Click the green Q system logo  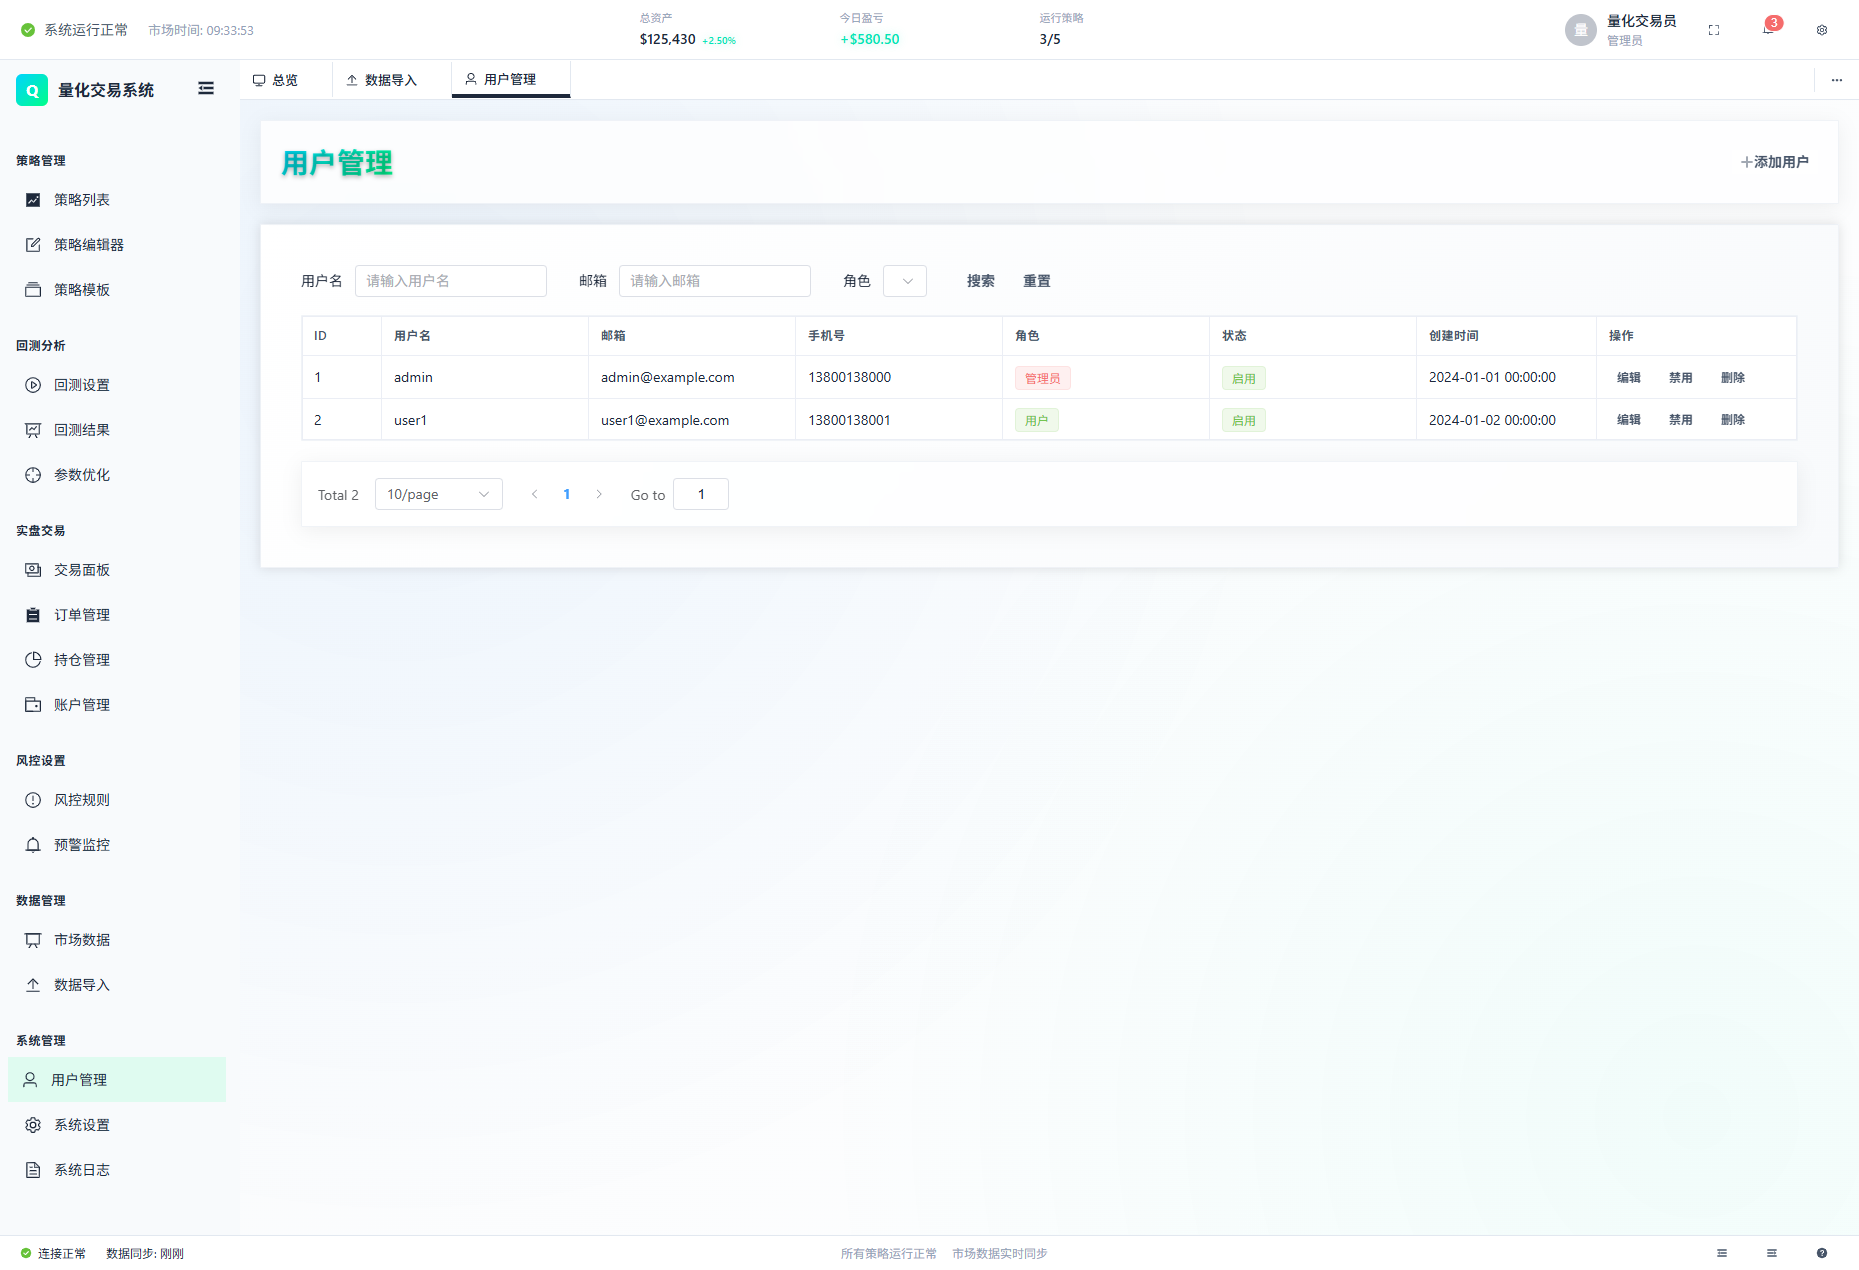click(x=32, y=90)
